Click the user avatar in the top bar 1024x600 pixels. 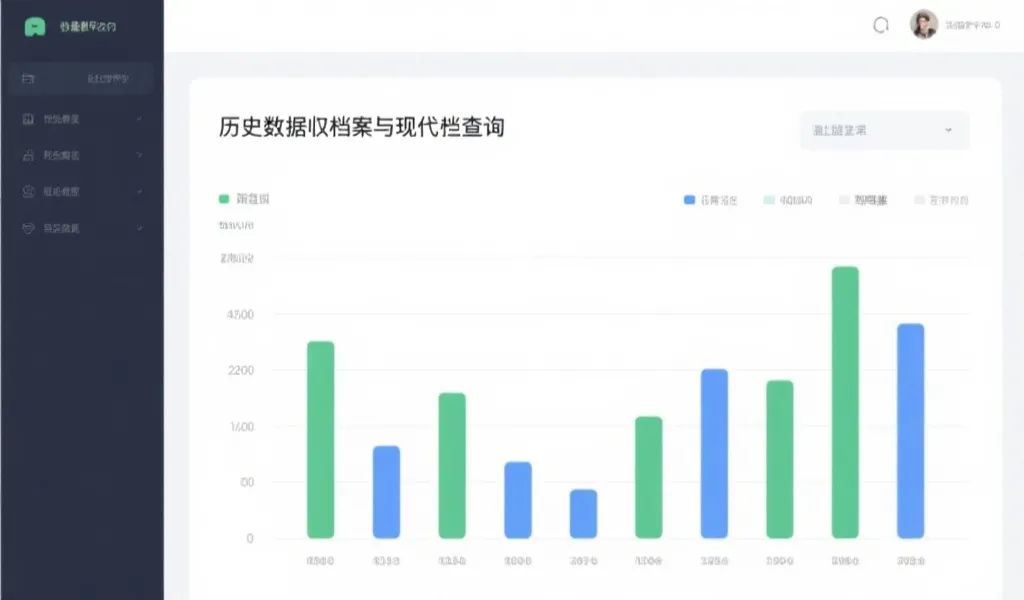pyautogui.click(x=922, y=24)
